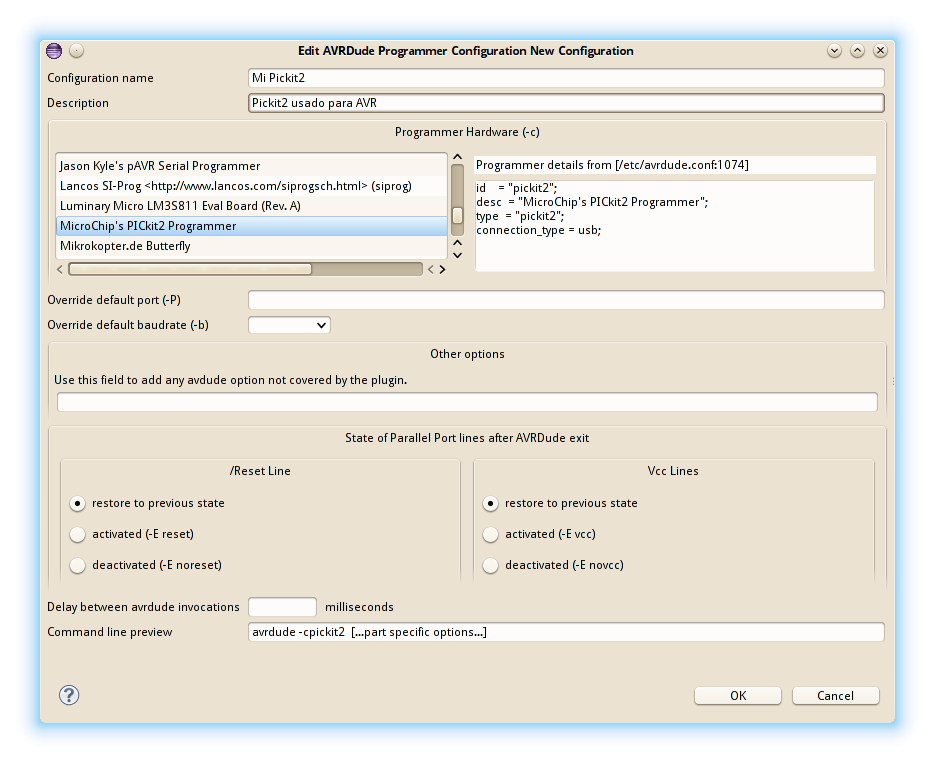Viewport: 935px width, 763px height.
Task: Click the programmer list scroll-up arrow
Action: click(457, 157)
